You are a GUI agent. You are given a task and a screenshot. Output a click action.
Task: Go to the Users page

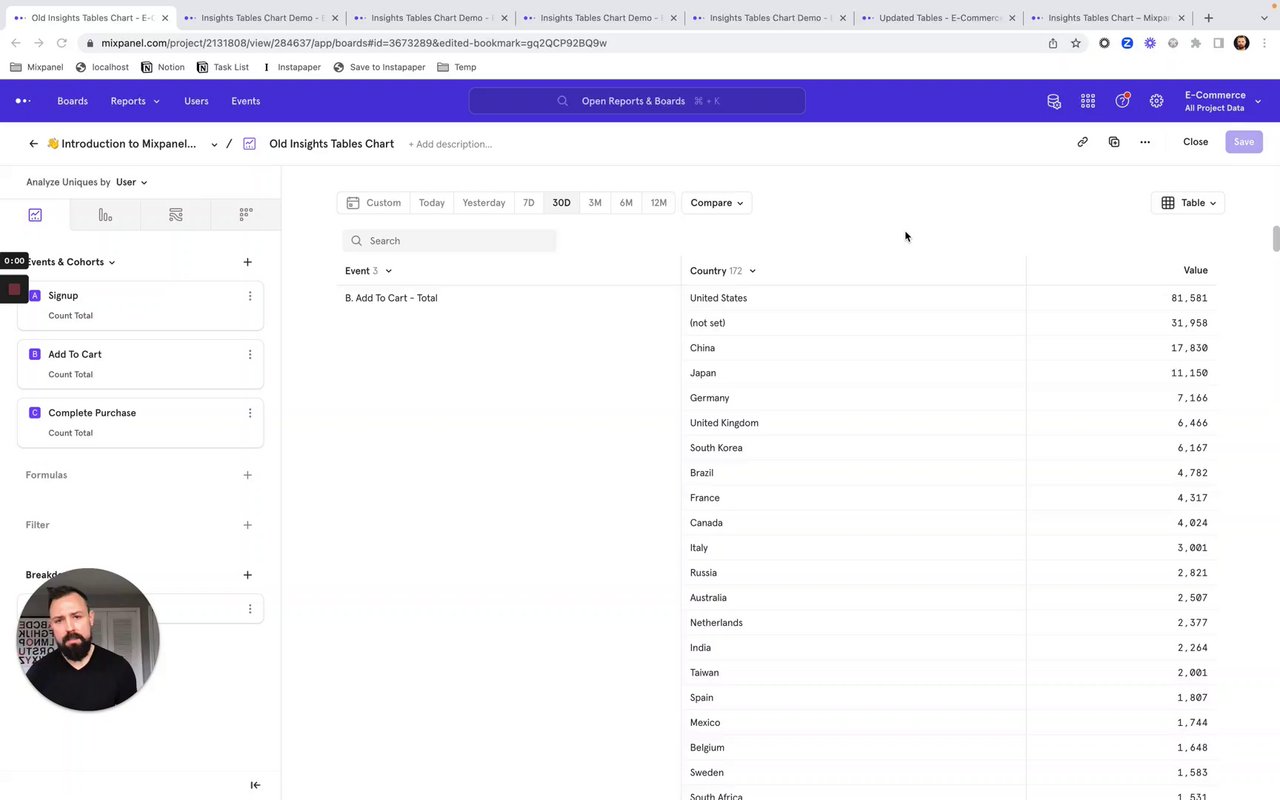[x=196, y=101]
